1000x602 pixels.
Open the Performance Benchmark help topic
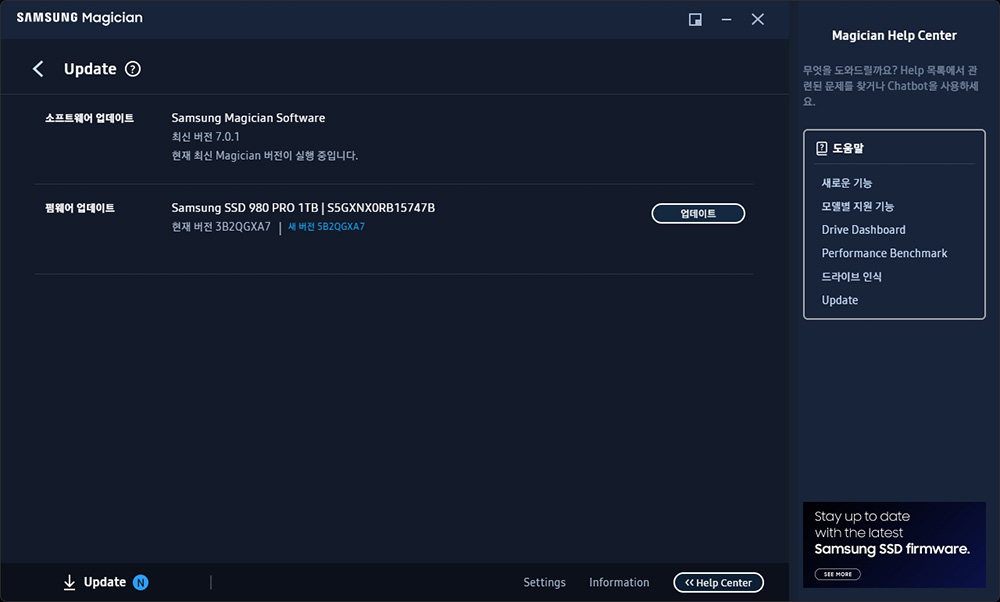tap(884, 253)
